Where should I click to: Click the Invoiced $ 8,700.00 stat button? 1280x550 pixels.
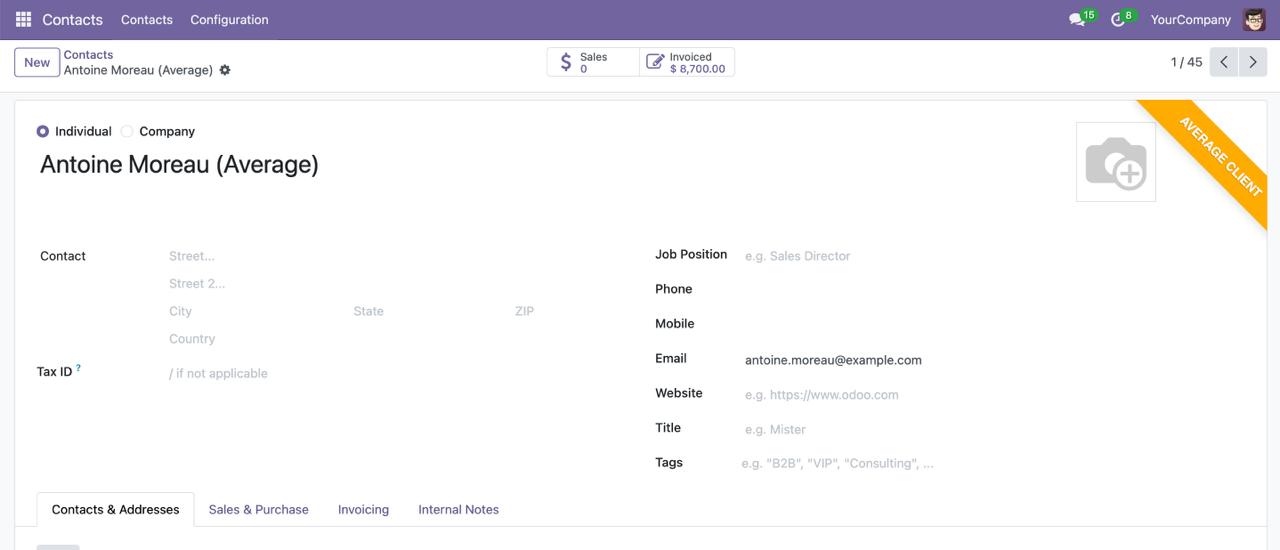[x=687, y=62]
